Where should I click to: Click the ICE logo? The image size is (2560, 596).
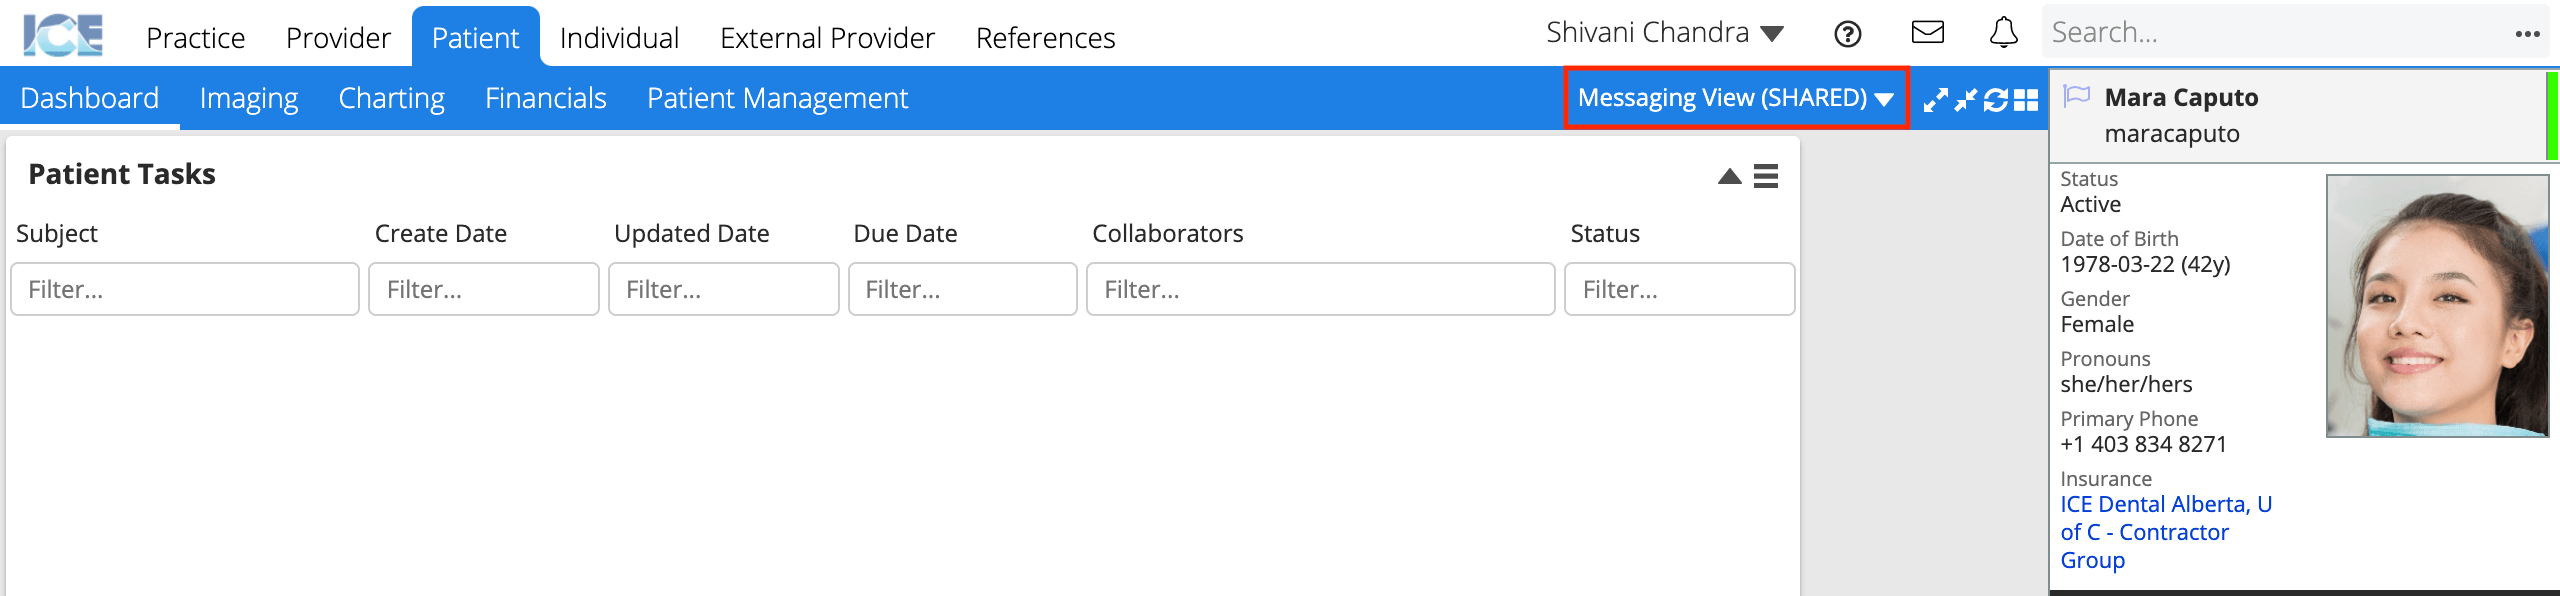[x=63, y=35]
